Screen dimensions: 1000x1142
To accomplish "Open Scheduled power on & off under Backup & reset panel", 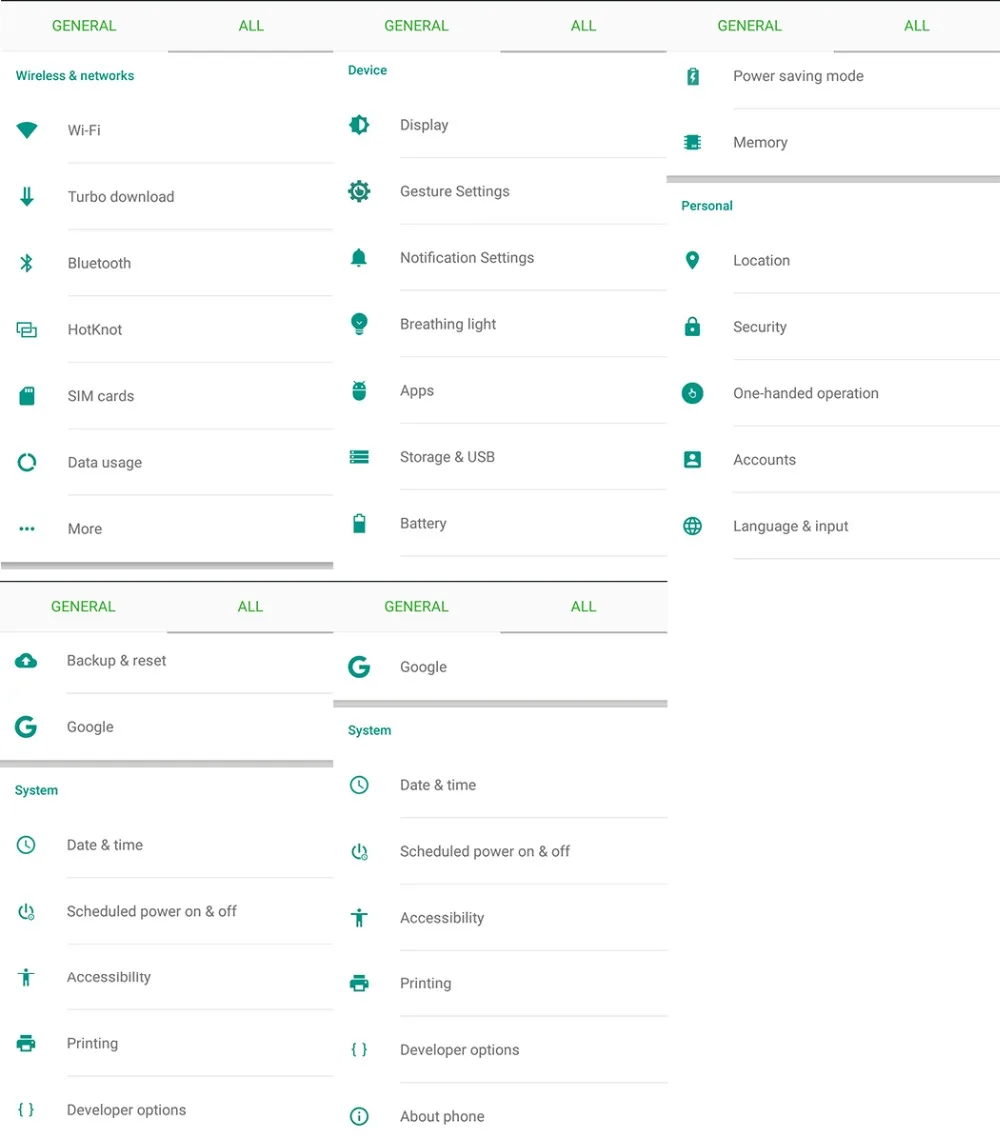I will (167, 911).
